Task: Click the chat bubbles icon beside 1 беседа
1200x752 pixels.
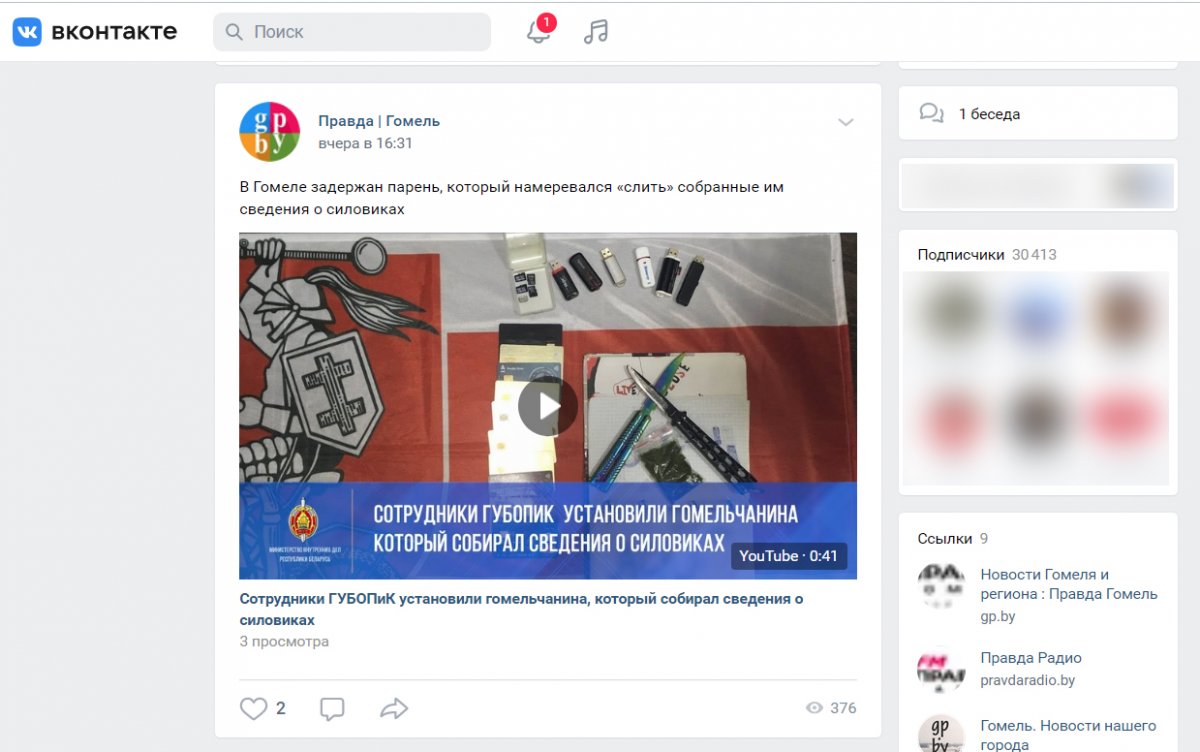Action: pyautogui.click(x=931, y=113)
